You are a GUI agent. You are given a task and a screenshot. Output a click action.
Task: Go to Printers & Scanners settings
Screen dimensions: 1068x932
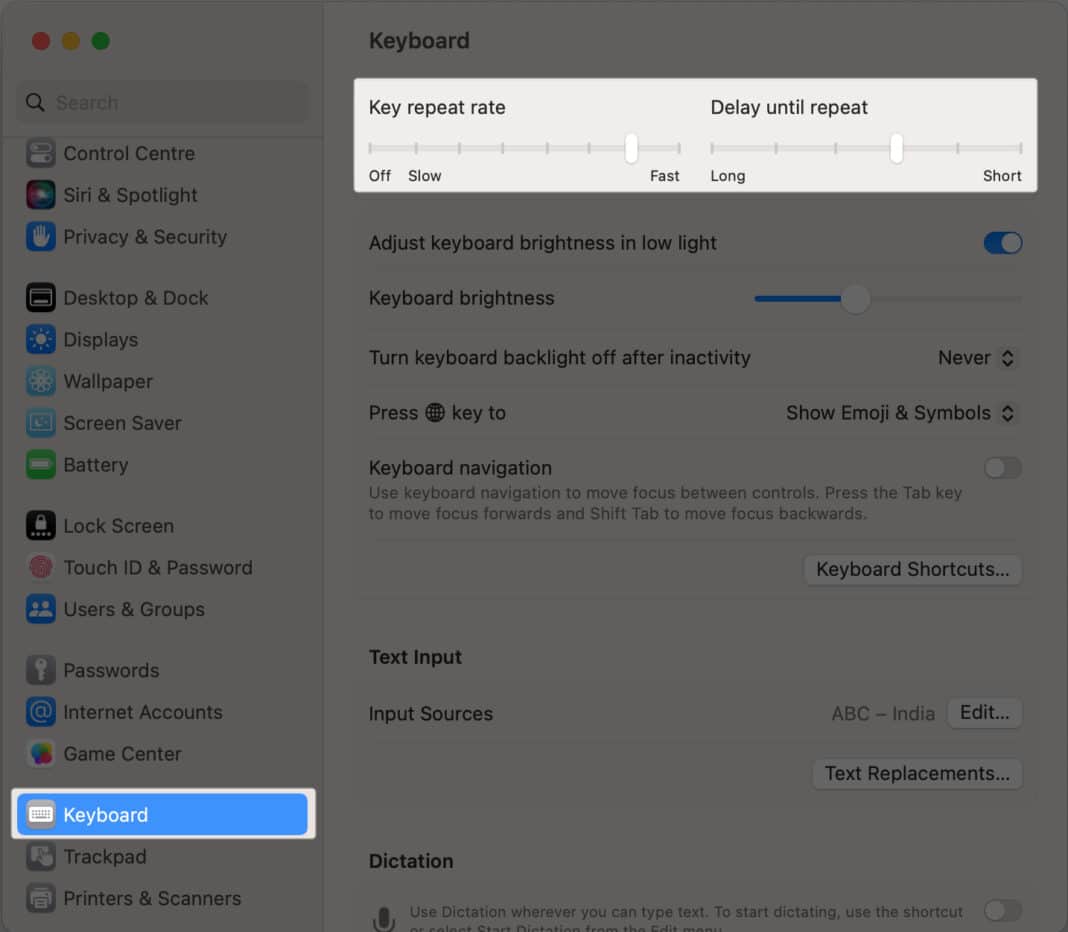(x=152, y=898)
